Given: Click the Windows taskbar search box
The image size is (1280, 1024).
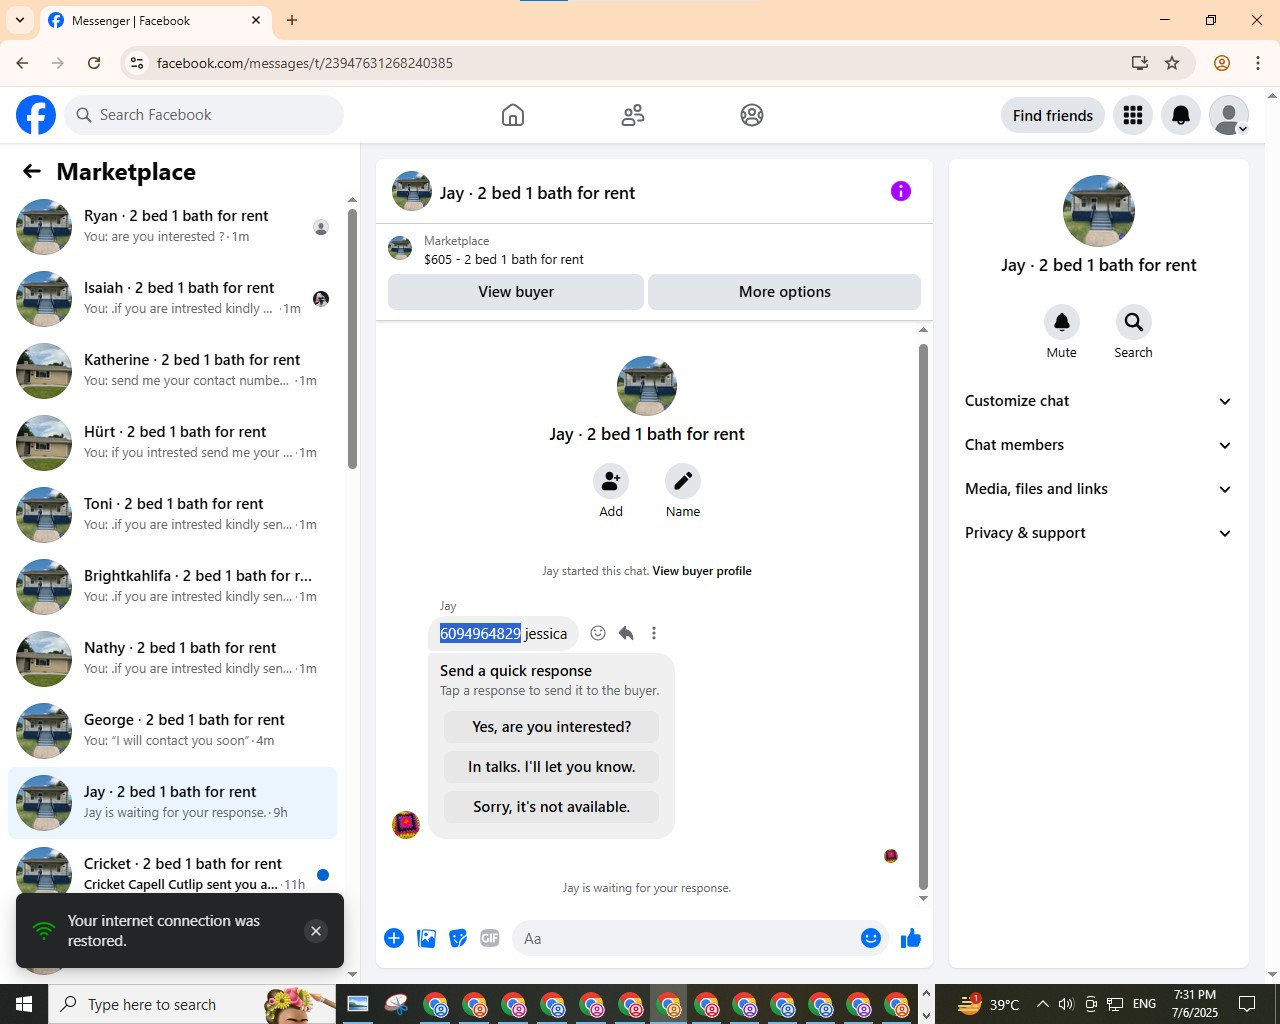Looking at the screenshot, I should (x=192, y=1004).
